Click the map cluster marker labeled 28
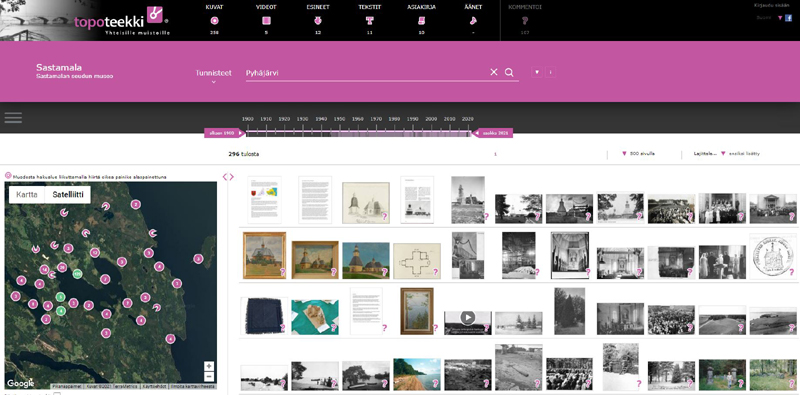Image resolution: width=800 pixels, height=395 pixels. [x=62, y=267]
